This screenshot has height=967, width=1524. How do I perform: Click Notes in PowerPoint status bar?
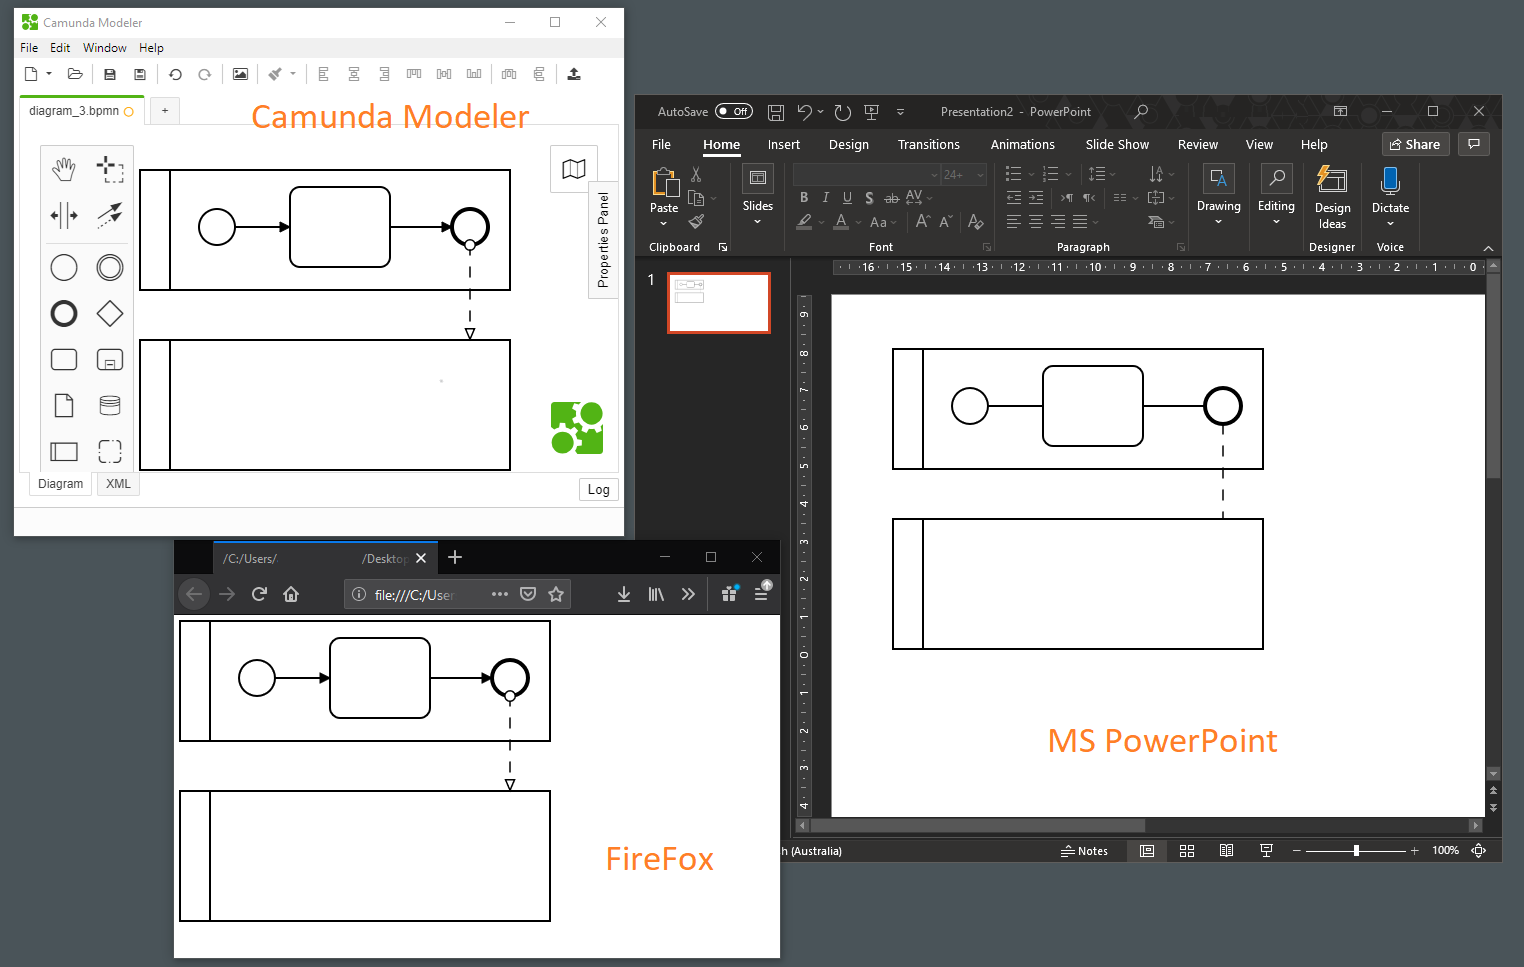[x=1084, y=851]
